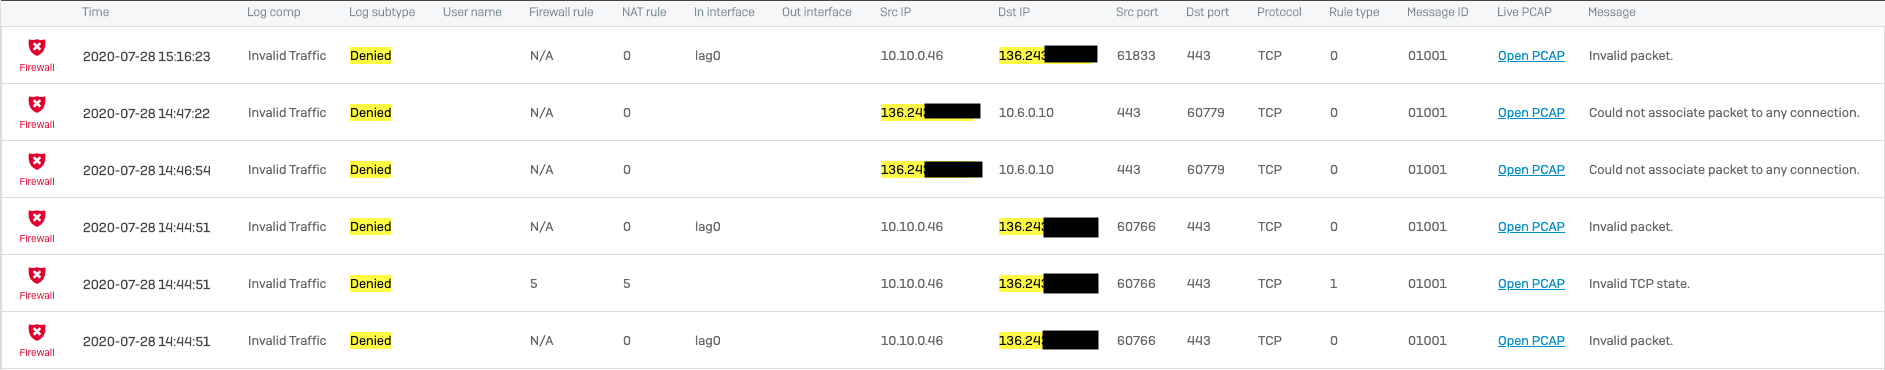Click the Message column header
Screen dimensions: 1885x370
pos(1612,12)
